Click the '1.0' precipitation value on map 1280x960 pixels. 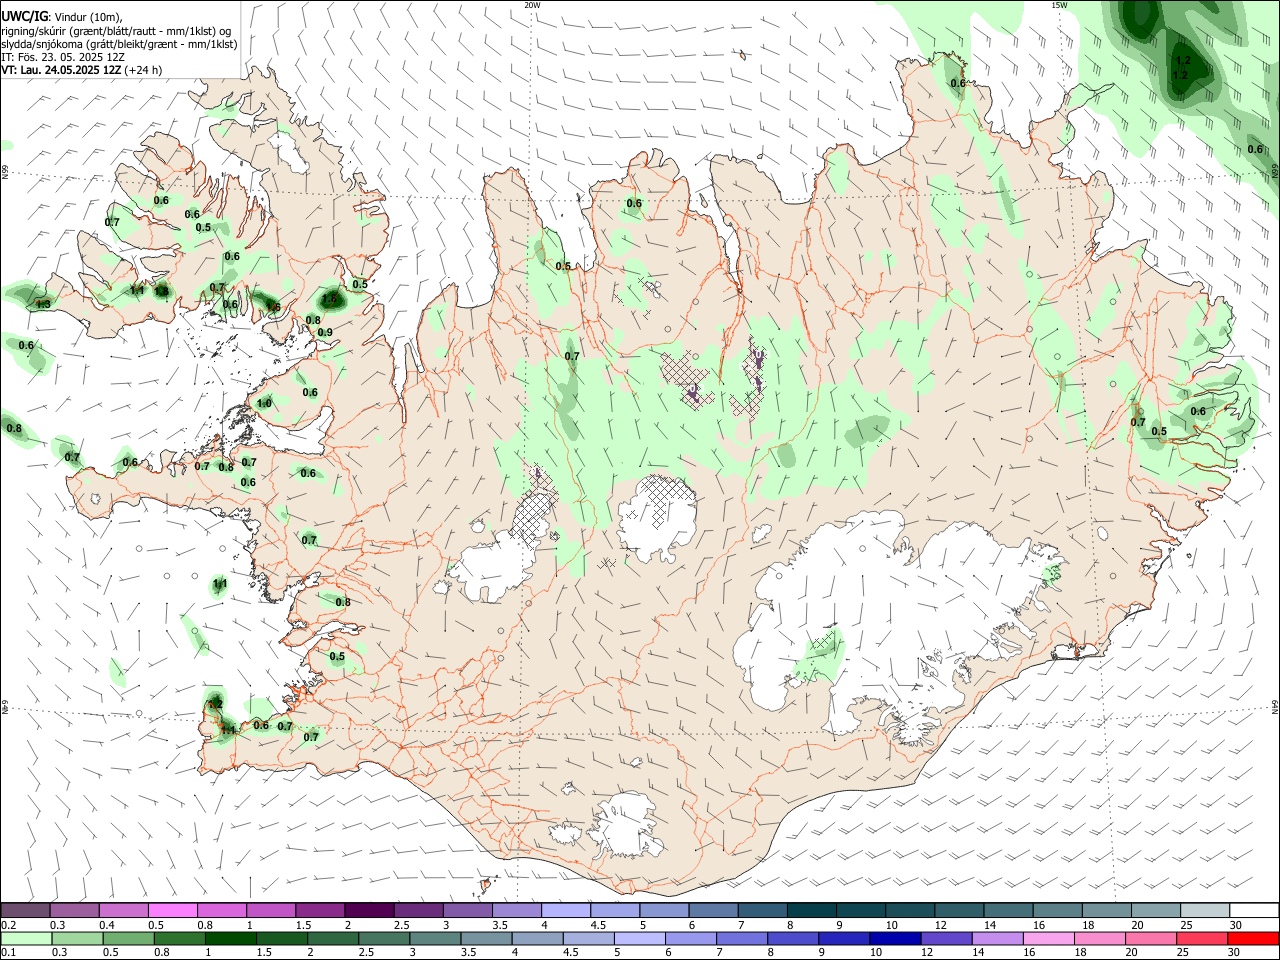point(264,403)
